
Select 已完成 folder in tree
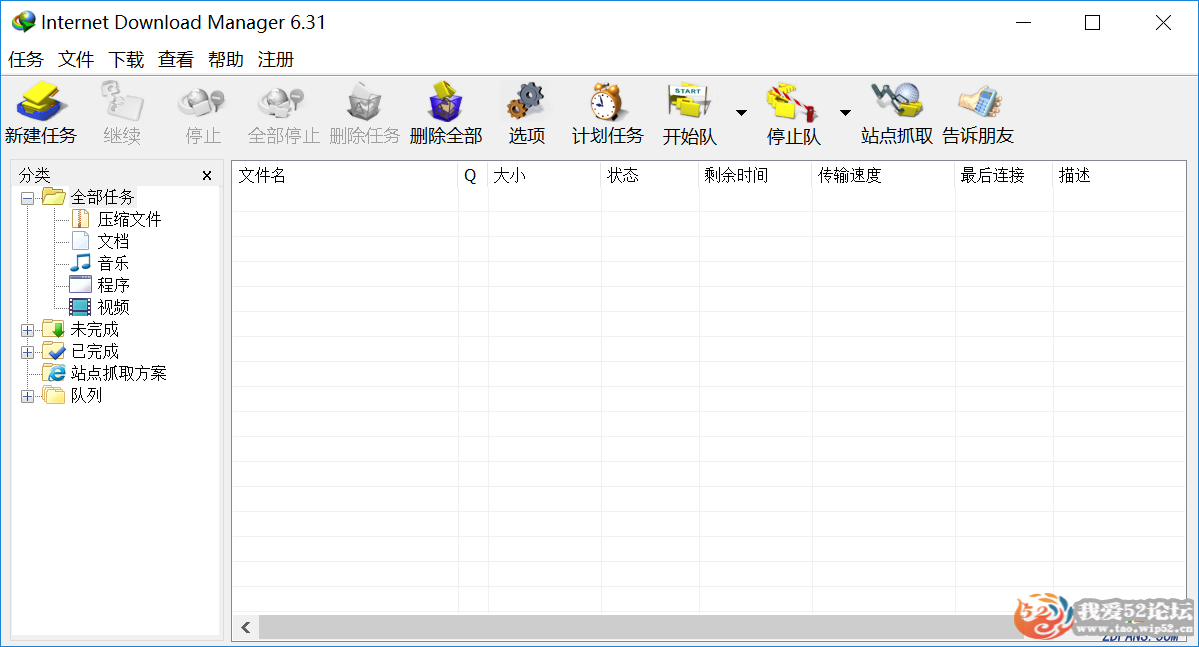tap(95, 352)
